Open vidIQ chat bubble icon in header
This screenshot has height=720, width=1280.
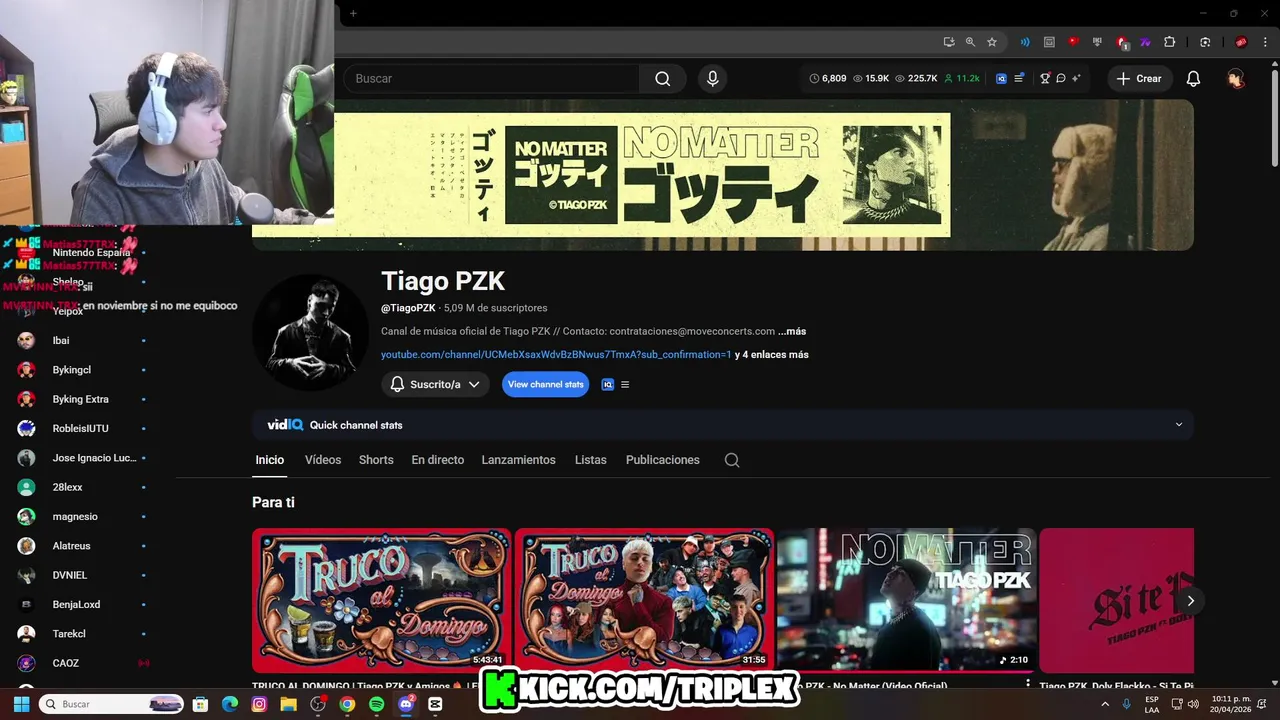click(x=1061, y=78)
